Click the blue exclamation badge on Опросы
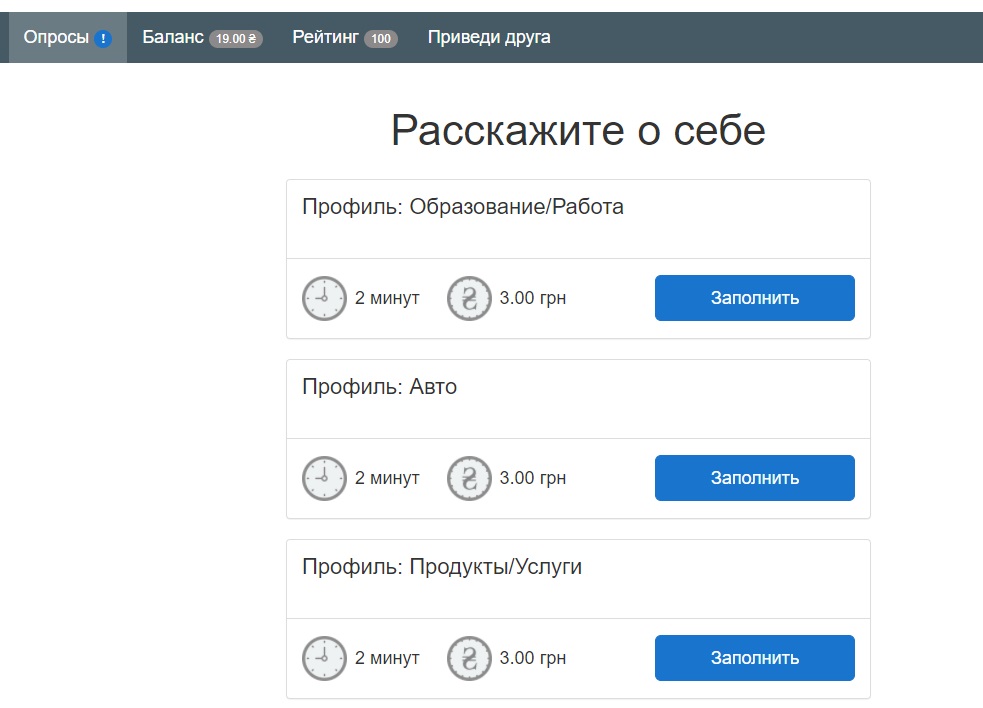The height and width of the screenshot is (708, 983). coord(103,39)
